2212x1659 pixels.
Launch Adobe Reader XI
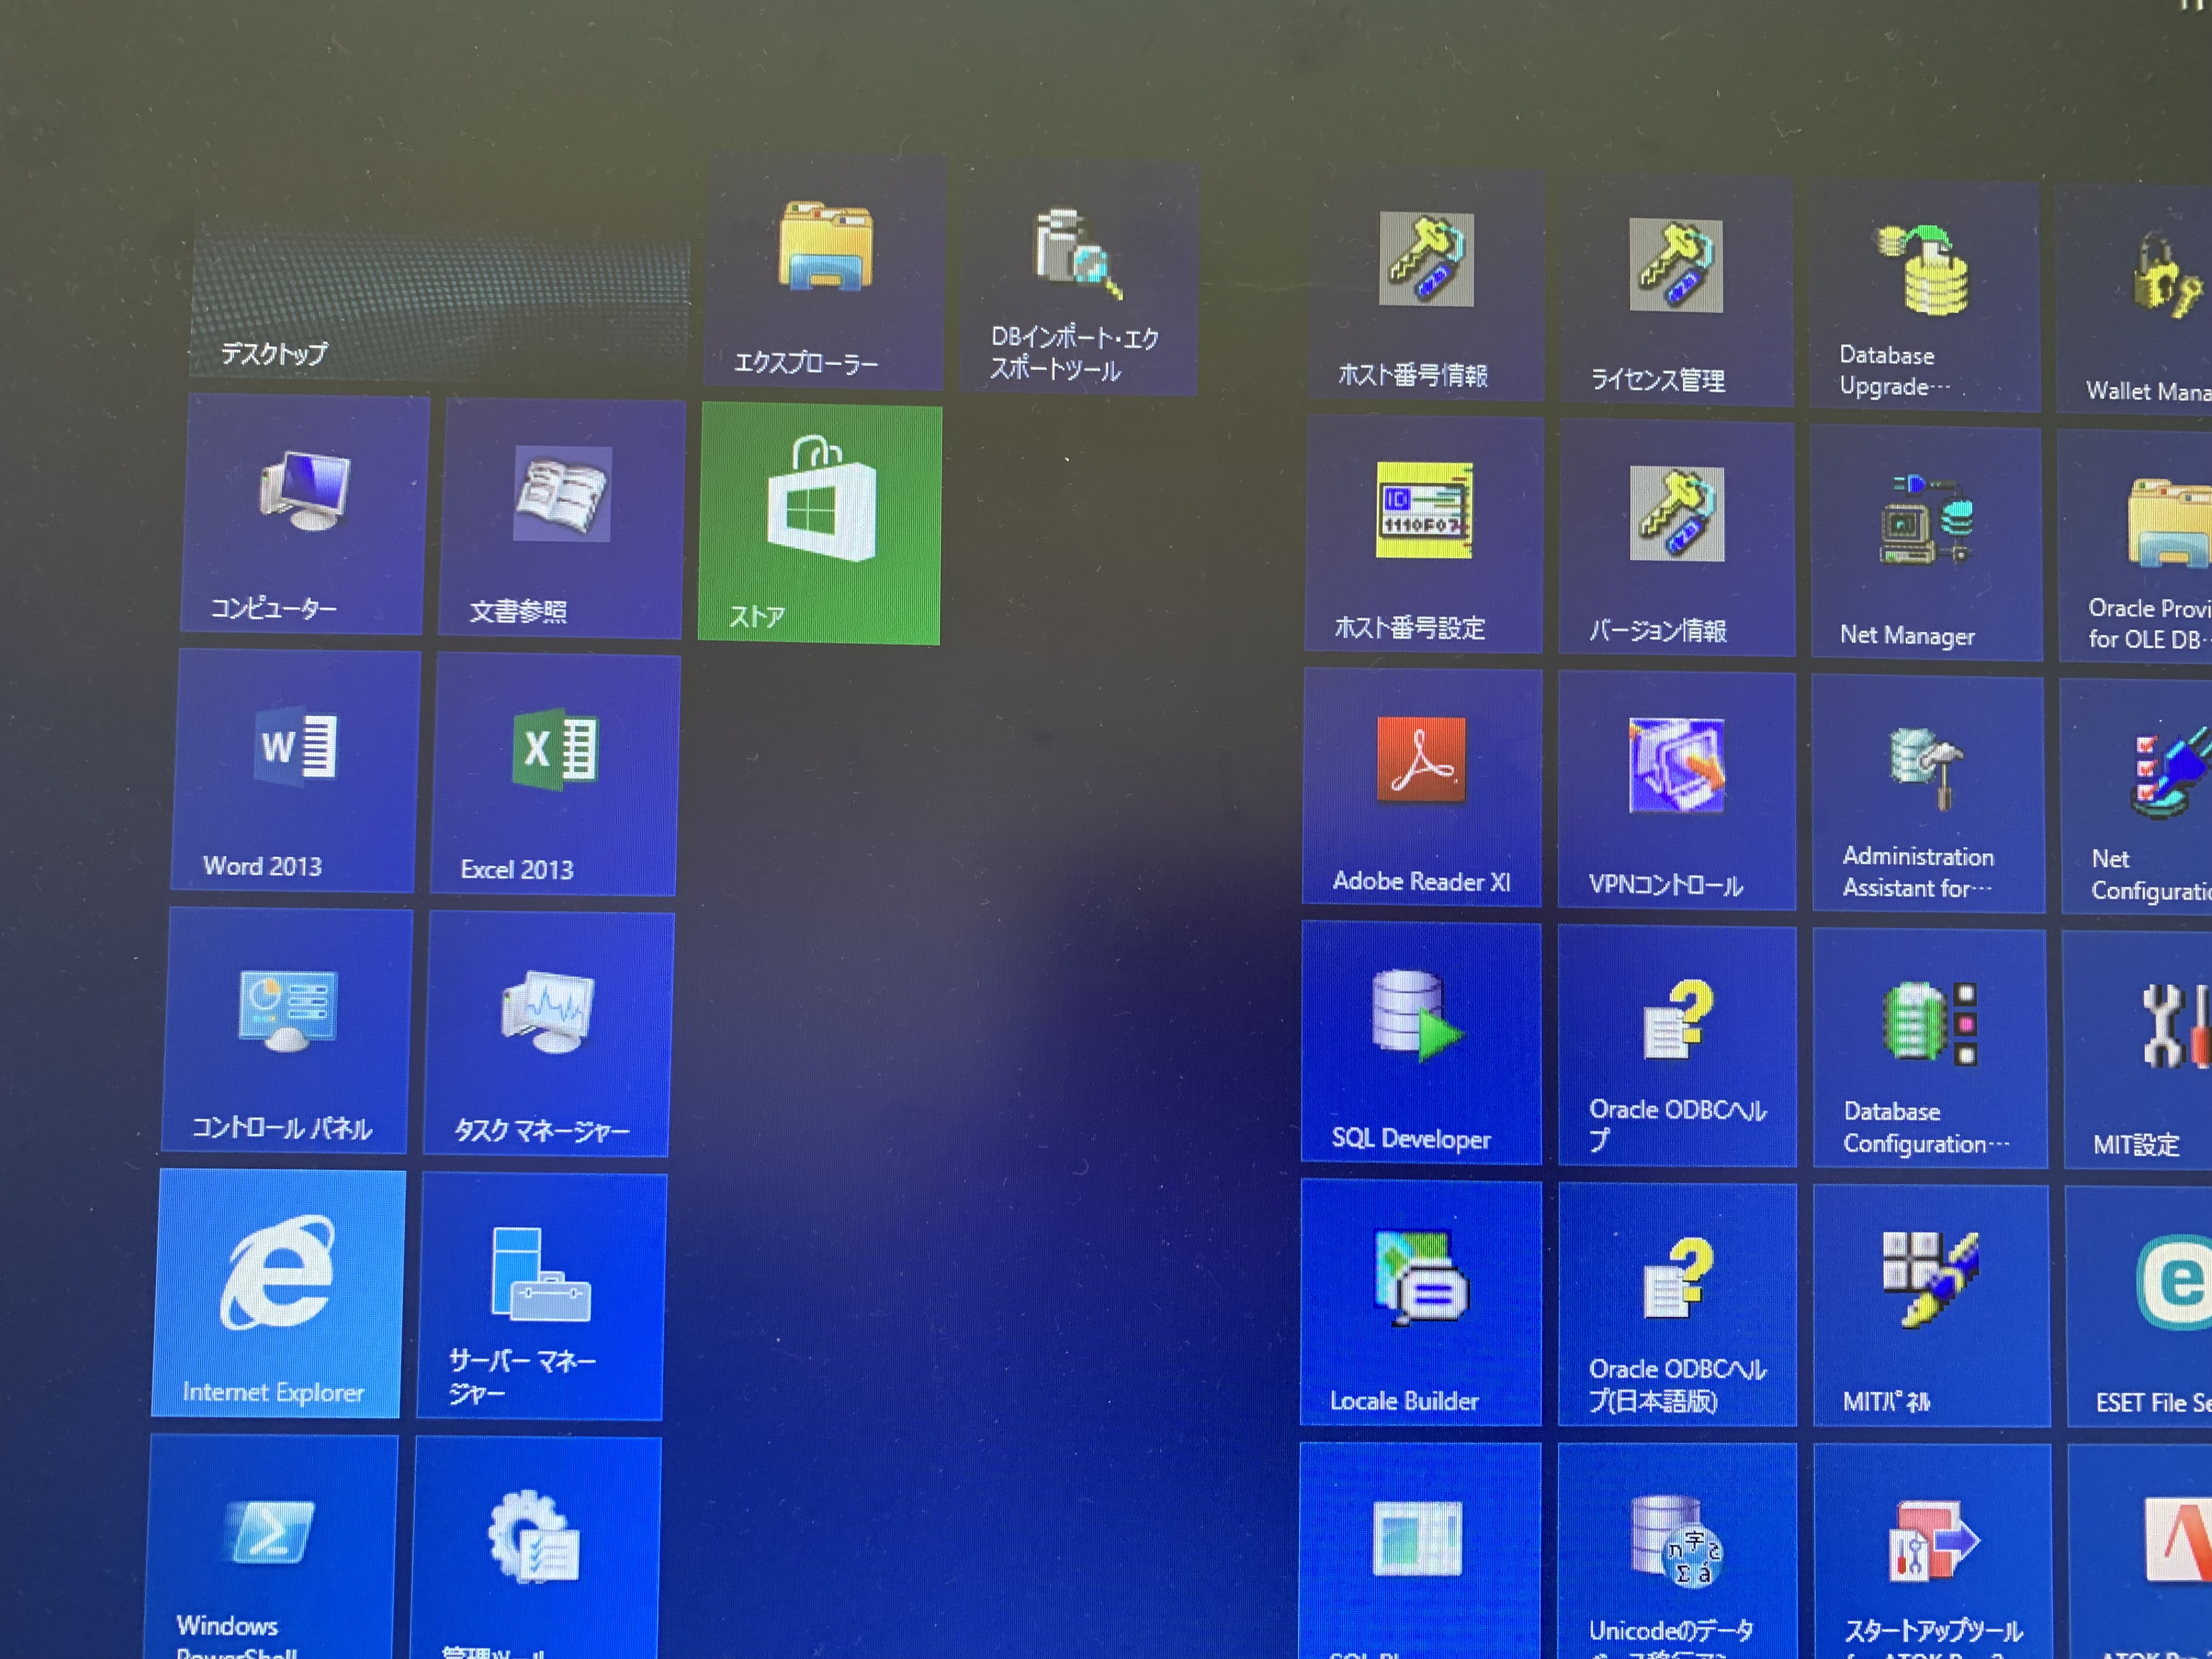tap(1421, 787)
